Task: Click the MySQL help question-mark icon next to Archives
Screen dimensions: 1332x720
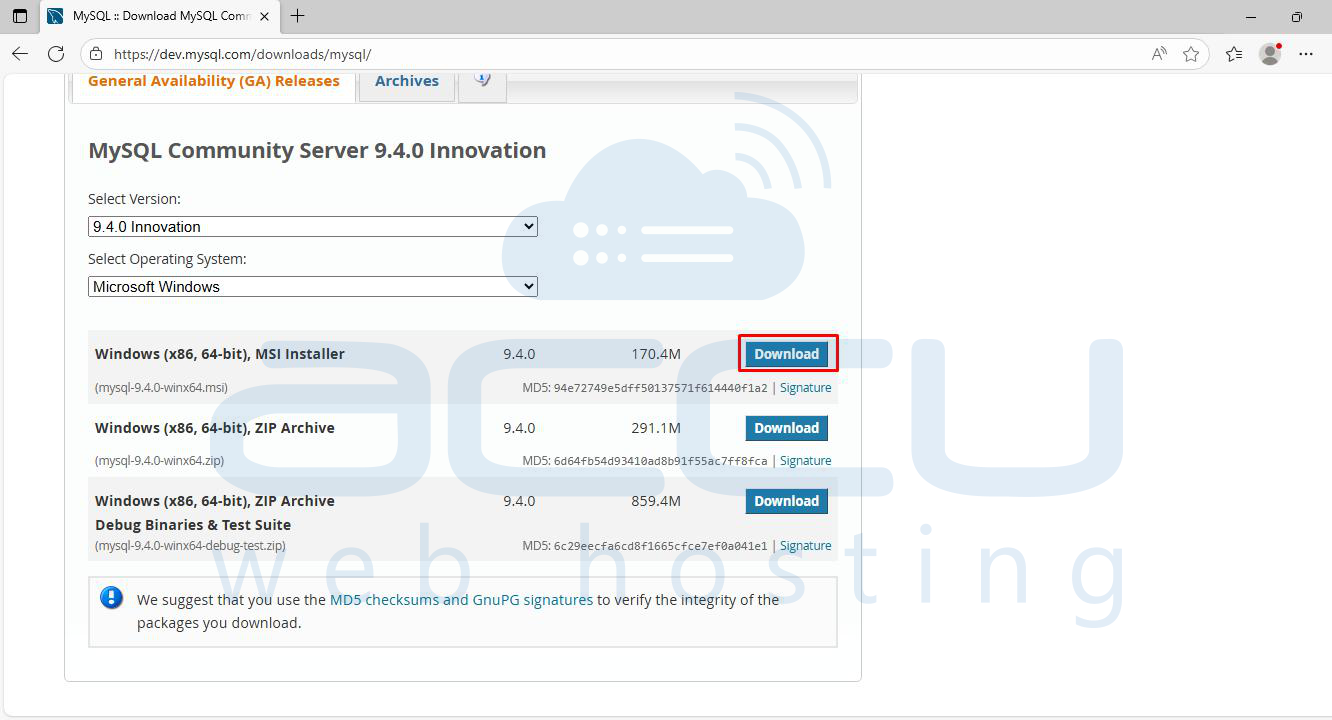Action: point(483,80)
